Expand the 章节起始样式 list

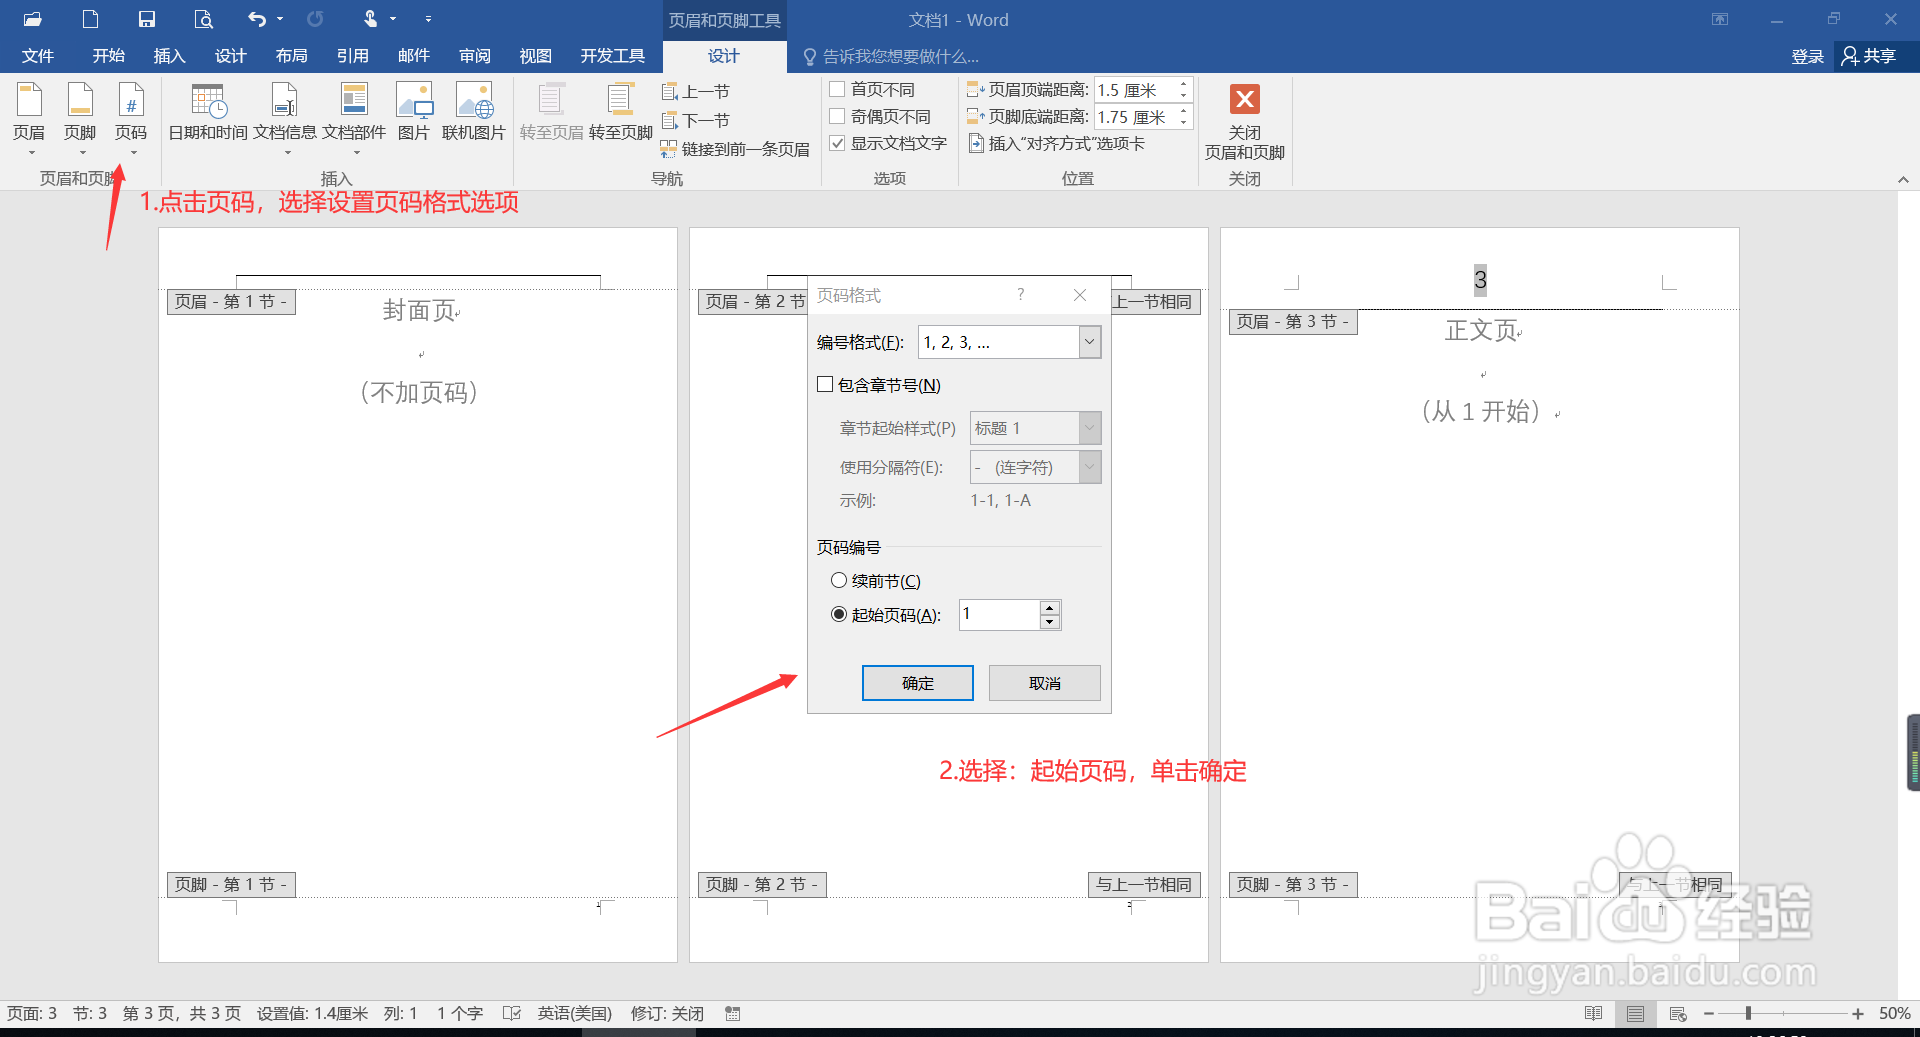coord(1088,428)
